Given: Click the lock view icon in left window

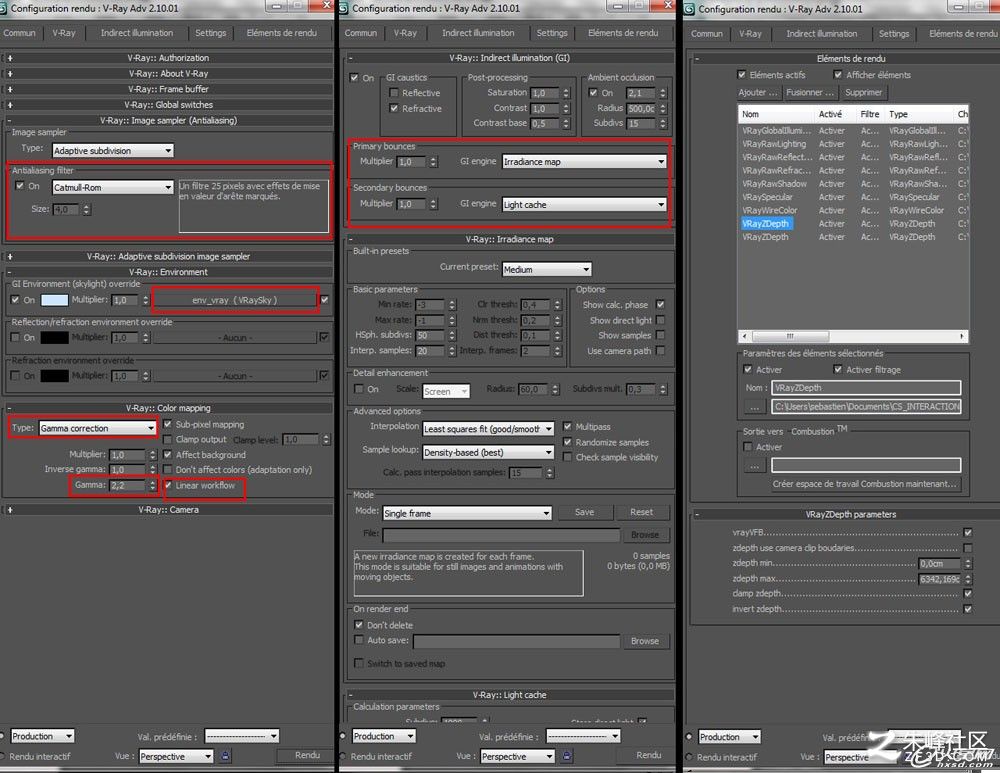Looking at the screenshot, I should [225, 756].
